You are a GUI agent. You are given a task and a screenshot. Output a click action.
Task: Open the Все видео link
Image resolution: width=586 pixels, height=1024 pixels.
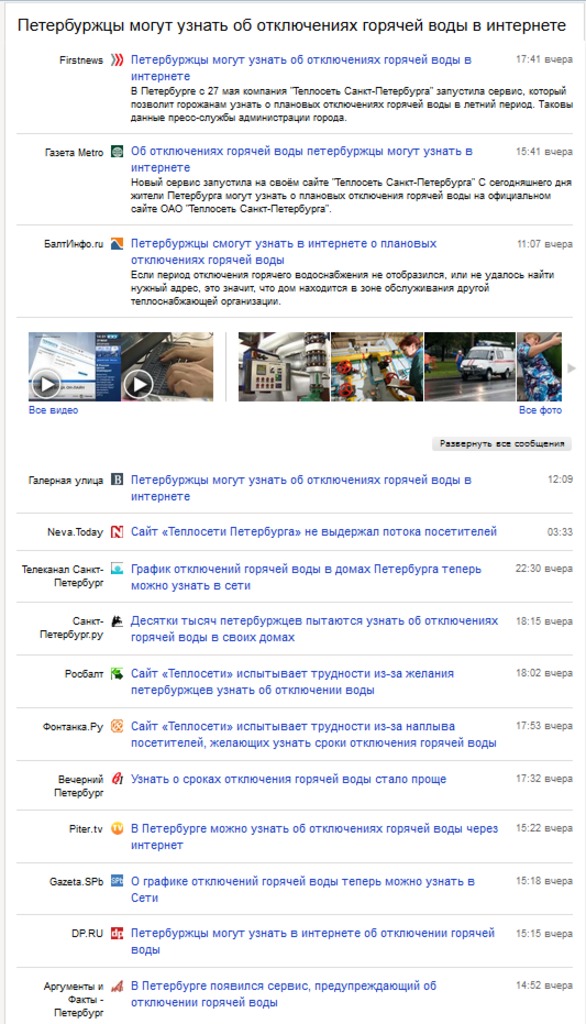pyautogui.click(x=53, y=410)
